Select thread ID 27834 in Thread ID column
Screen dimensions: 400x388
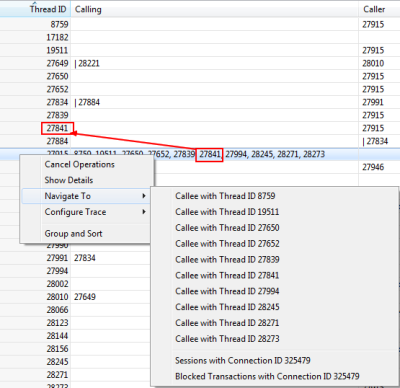click(57, 102)
